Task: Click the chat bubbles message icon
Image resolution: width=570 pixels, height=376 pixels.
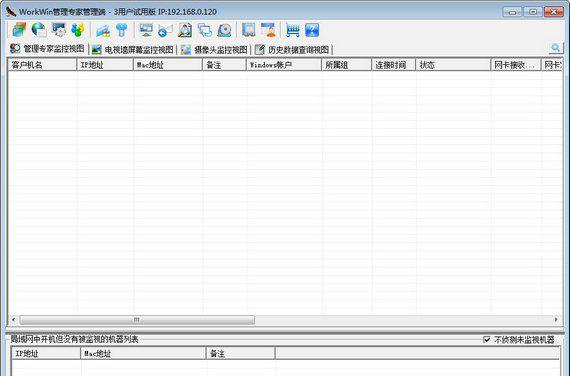Action: (x=205, y=30)
